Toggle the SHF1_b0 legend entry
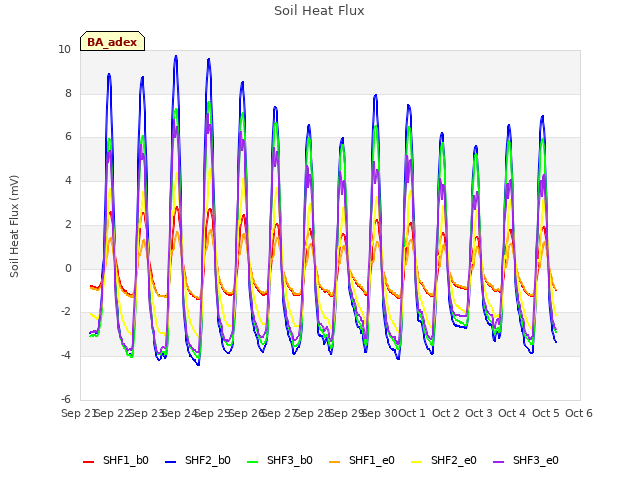Image resolution: width=640 pixels, height=480 pixels. click(116, 460)
